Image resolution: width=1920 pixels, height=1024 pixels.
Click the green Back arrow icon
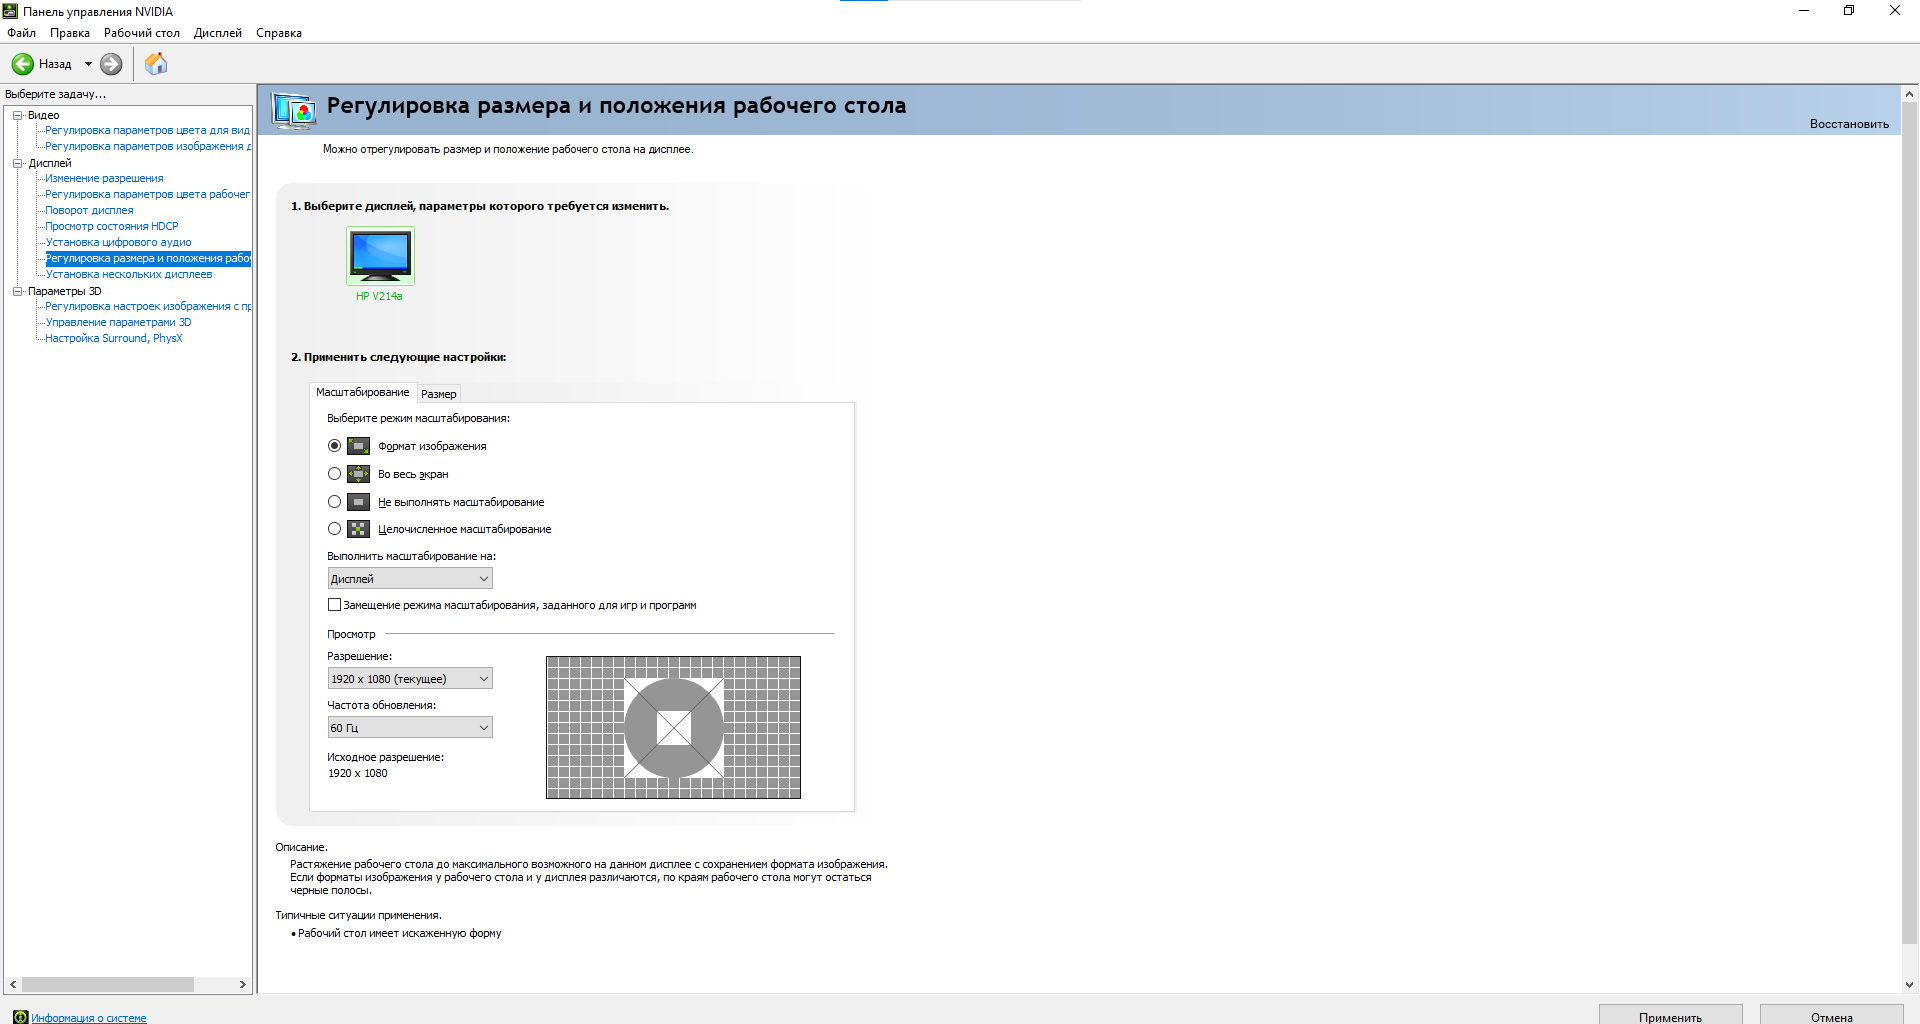23,64
